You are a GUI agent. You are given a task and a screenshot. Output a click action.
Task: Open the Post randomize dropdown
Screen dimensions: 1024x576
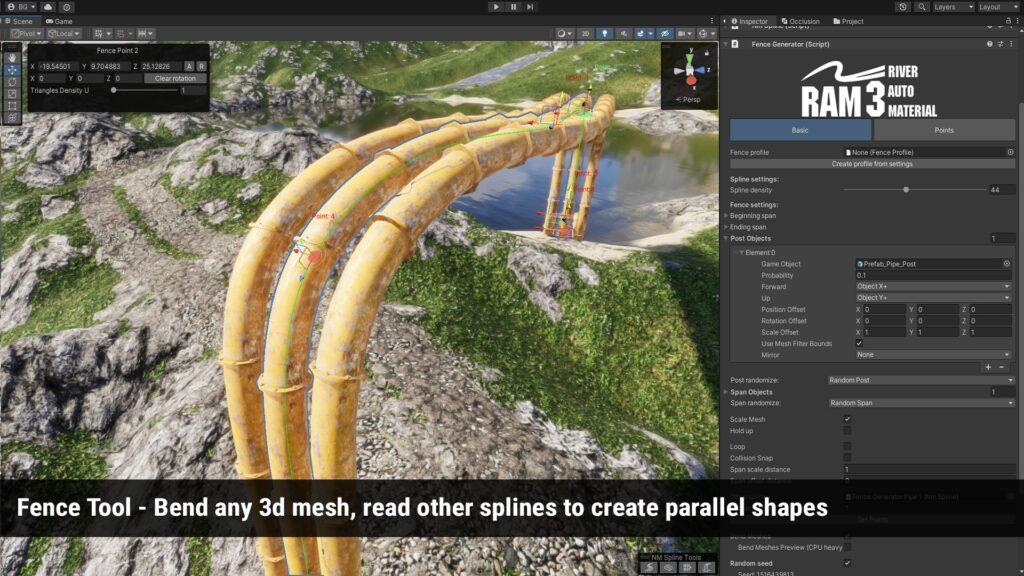pos(921,380)
